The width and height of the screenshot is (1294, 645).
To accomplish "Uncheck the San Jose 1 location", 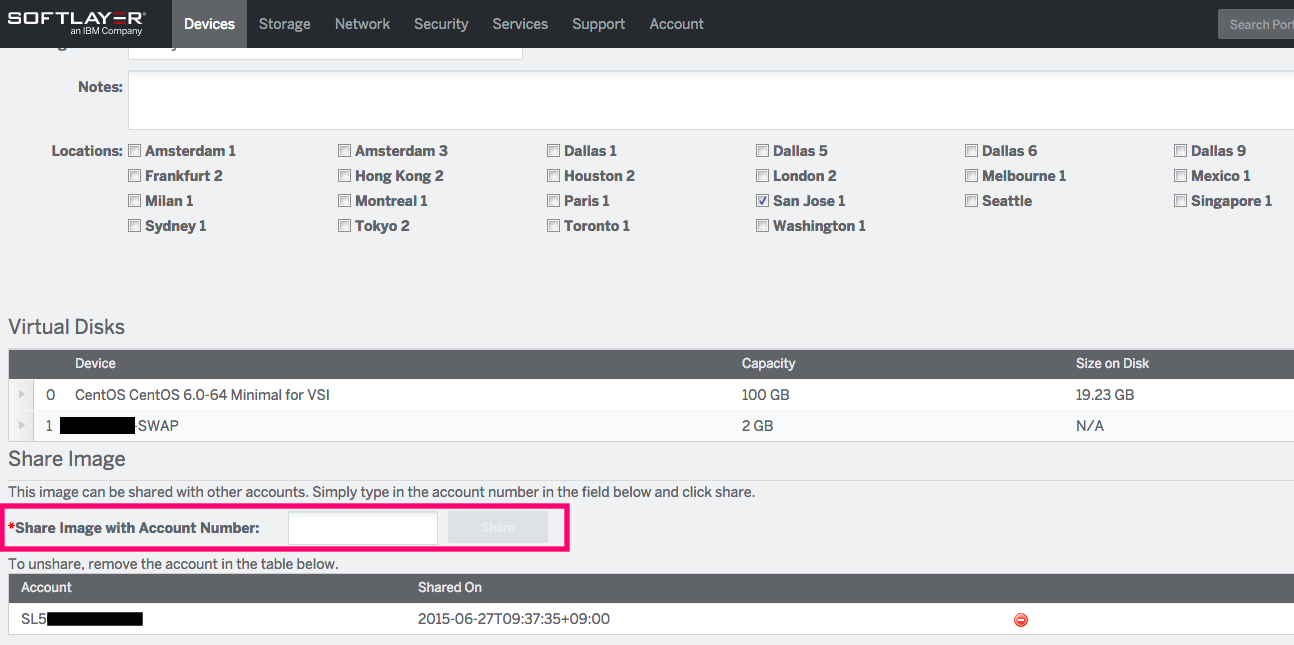I will (762, 200).
